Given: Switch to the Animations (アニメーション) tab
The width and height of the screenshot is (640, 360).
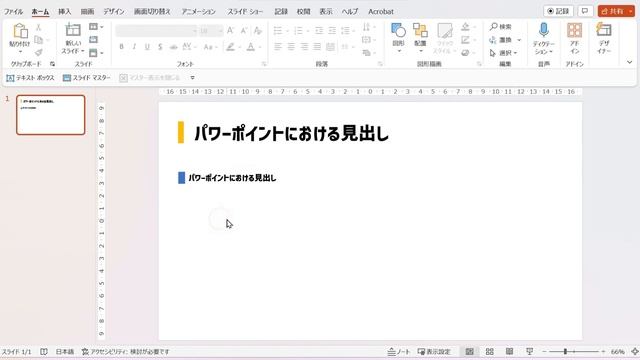Looking at the screenshot, I should [x=198, y=12].
